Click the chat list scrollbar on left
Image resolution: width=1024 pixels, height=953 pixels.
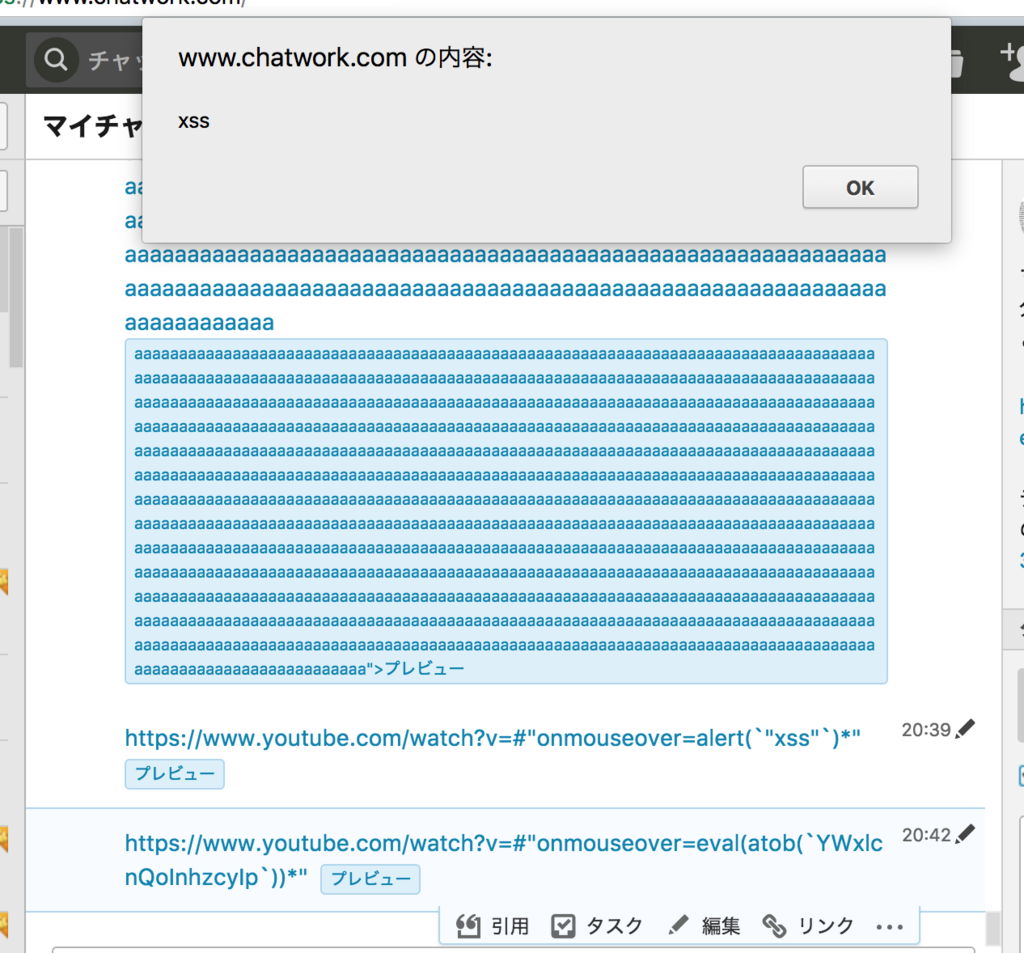(16, 297)
